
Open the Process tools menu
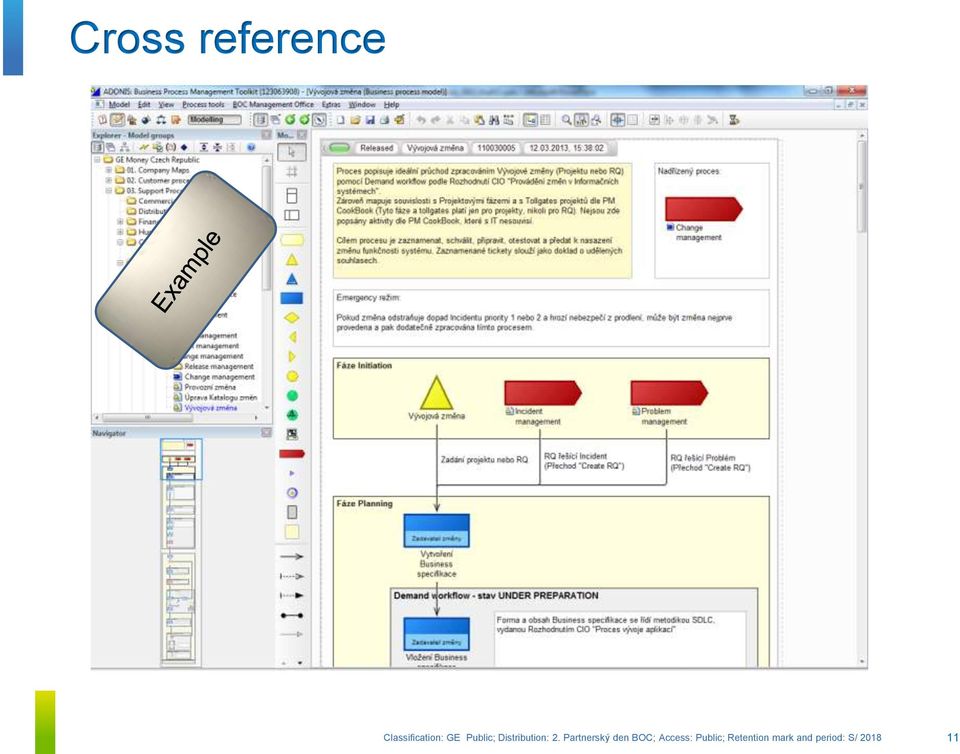coord(203,105)
